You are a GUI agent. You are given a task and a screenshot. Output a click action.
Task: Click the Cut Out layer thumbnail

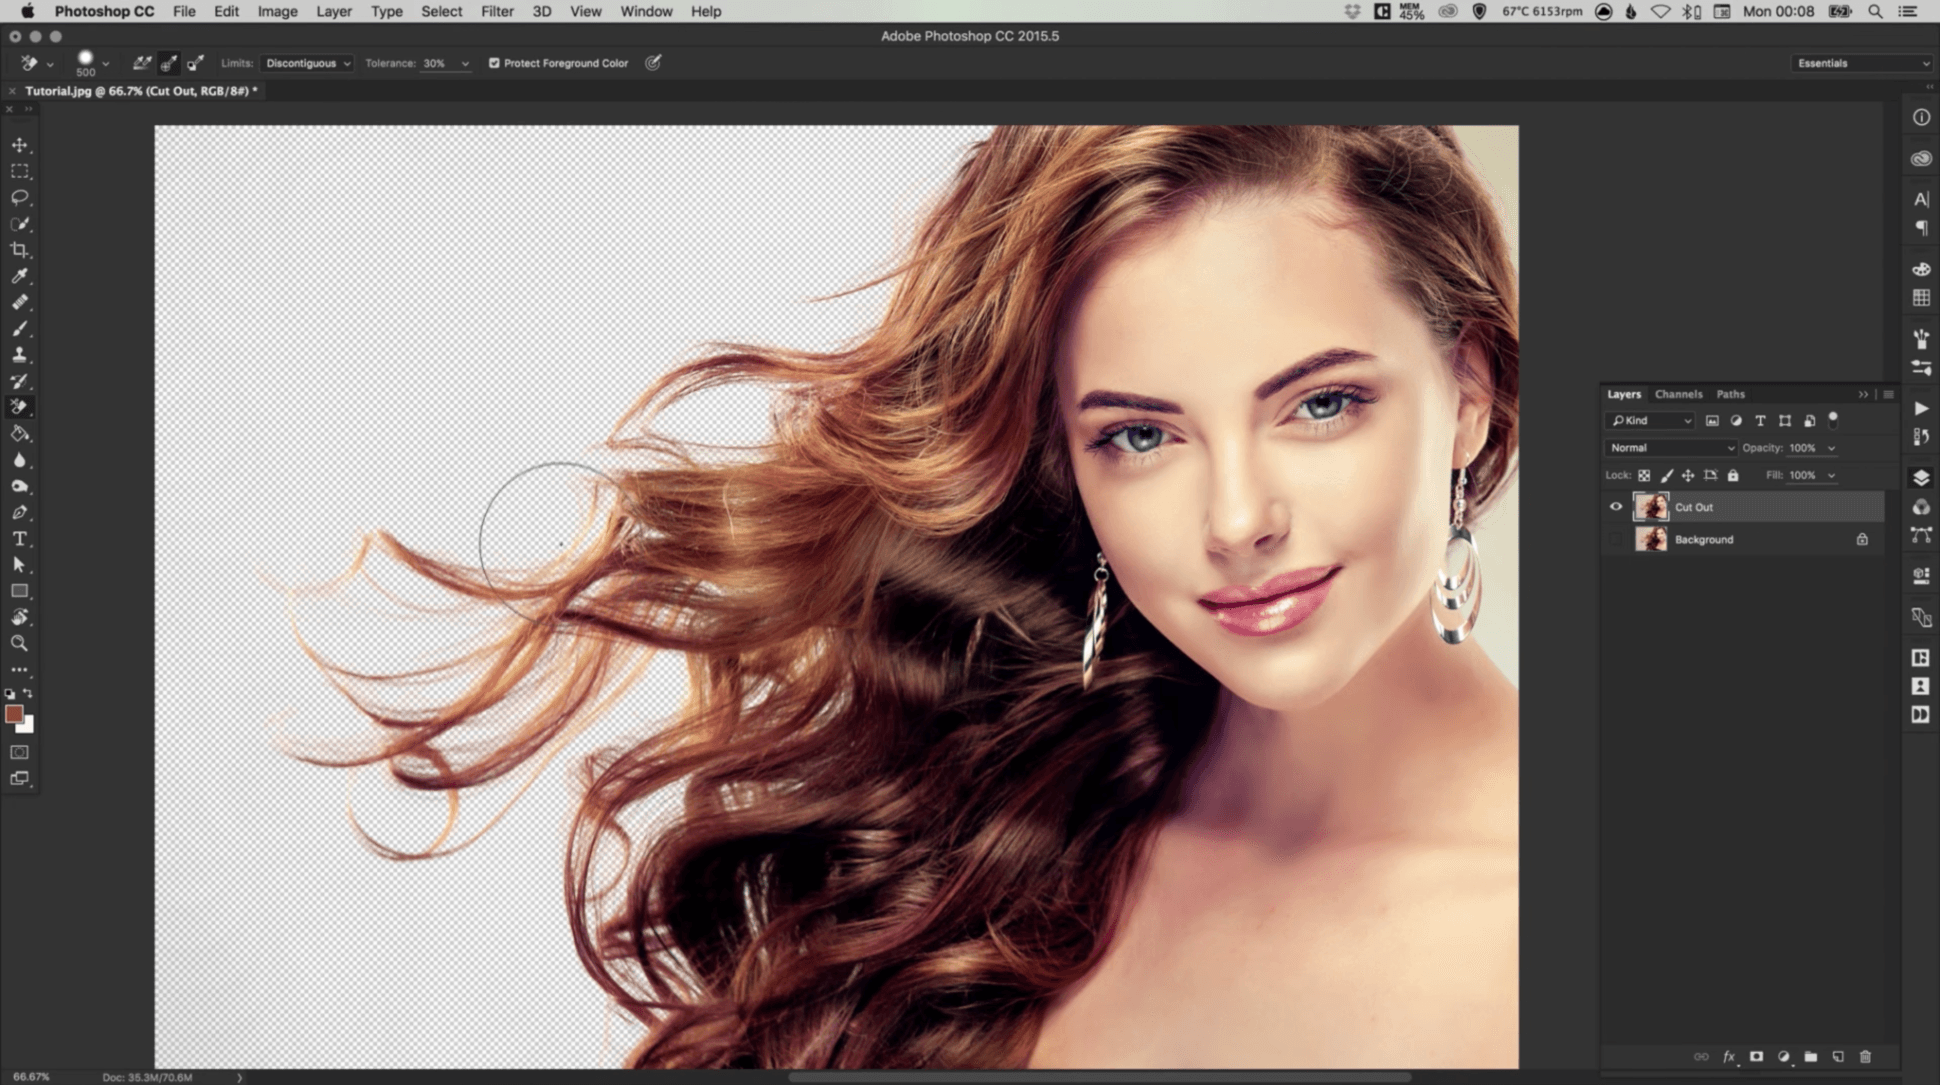[1651, 507]
